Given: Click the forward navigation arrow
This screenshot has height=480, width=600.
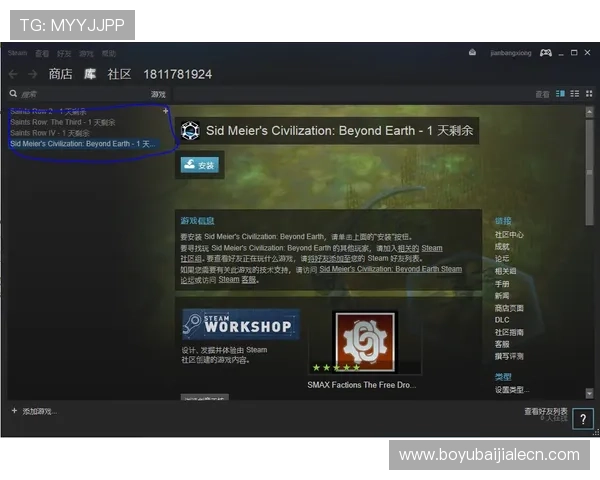Looking at the screenshot, I should (x=30, y=74).
